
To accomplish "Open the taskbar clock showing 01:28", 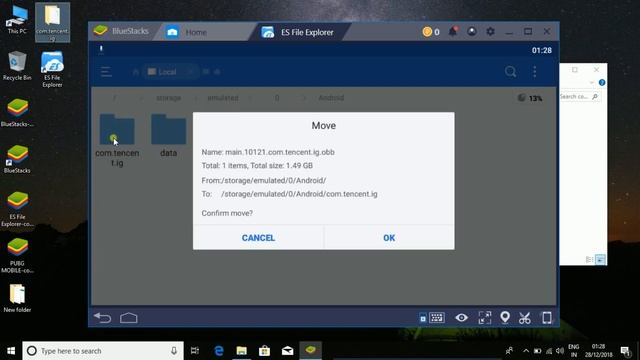I will point(598,351).
